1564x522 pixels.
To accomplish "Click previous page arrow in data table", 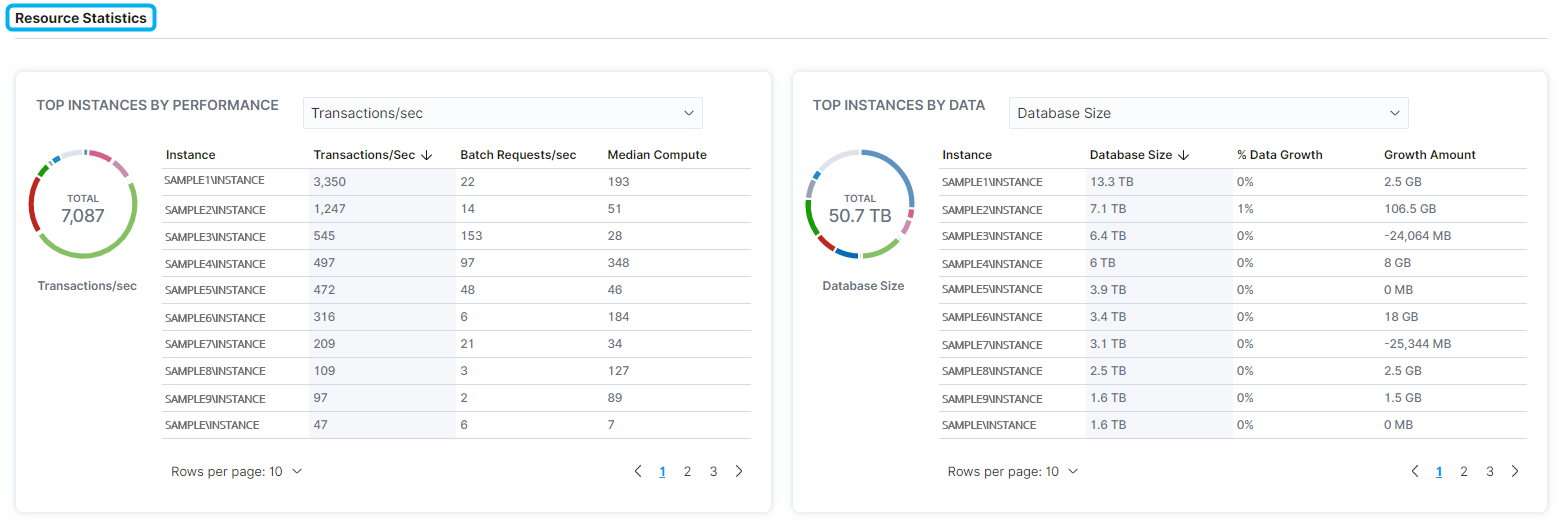I will pos(1414,472).
